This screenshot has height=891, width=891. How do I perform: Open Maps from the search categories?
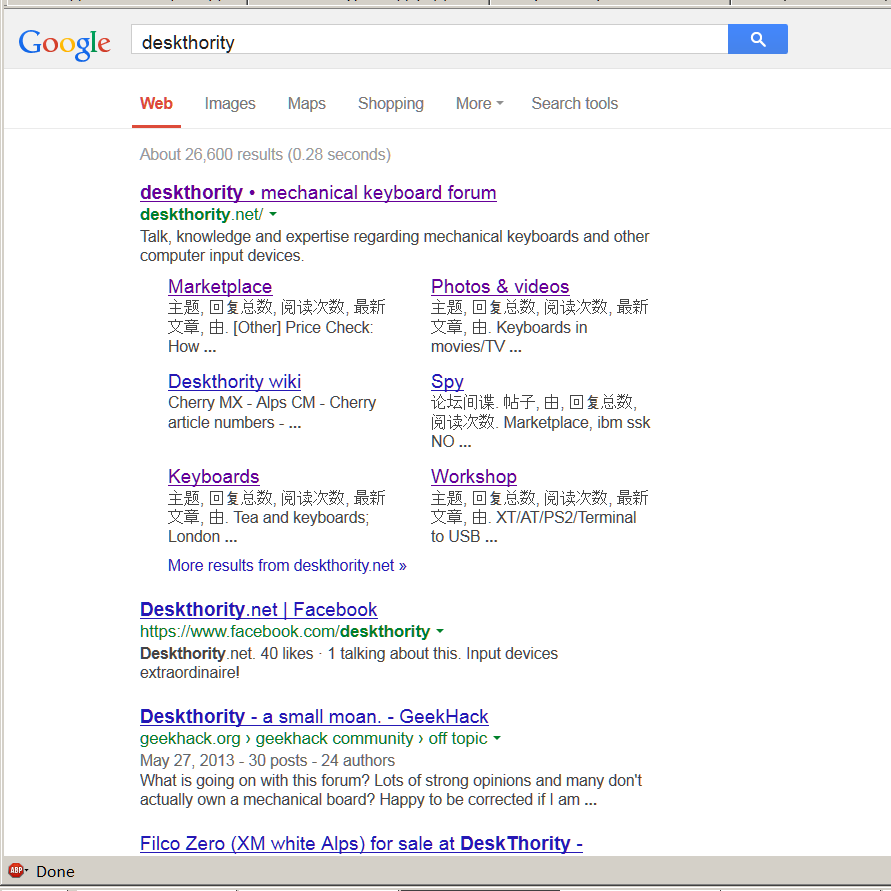[306, 103]
